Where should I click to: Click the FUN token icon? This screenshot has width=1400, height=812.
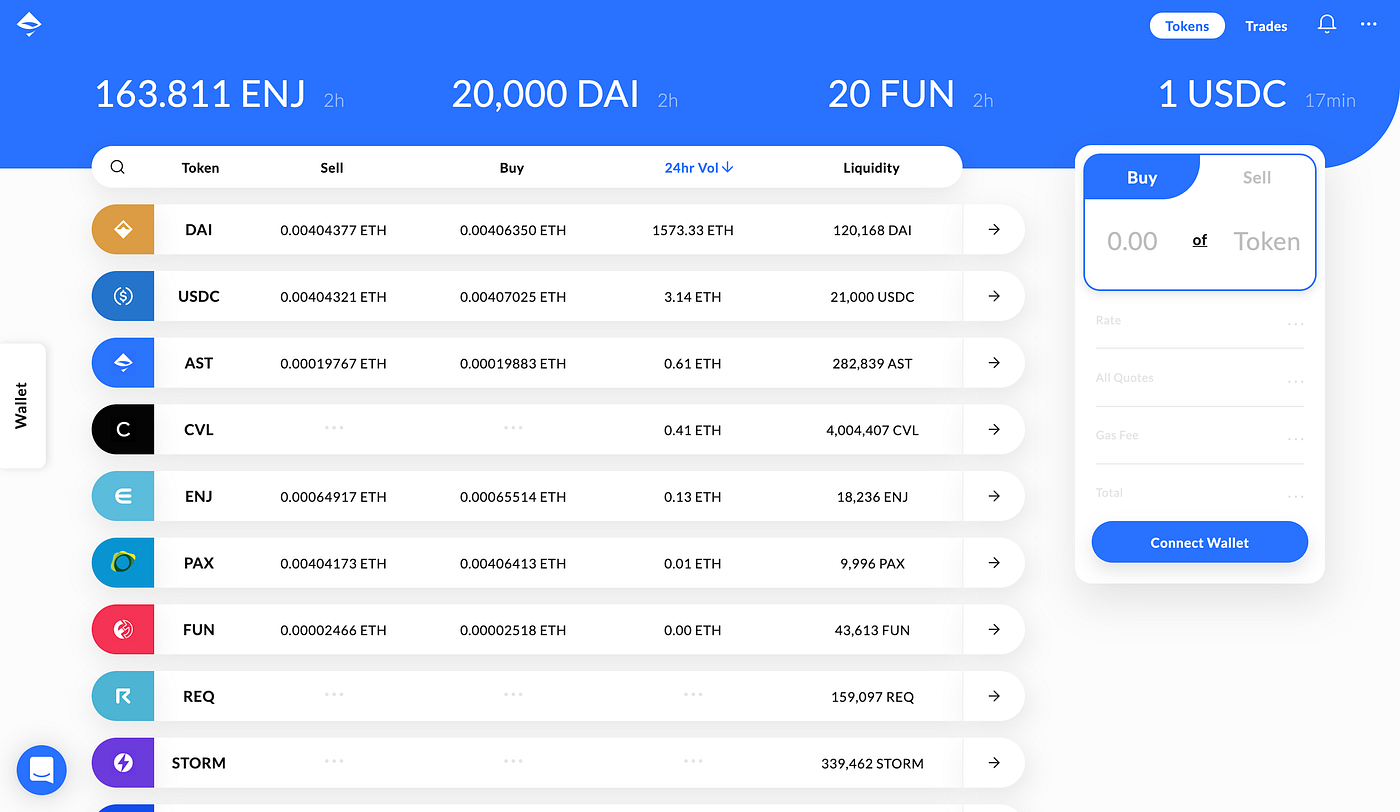[x=123, y=630]
